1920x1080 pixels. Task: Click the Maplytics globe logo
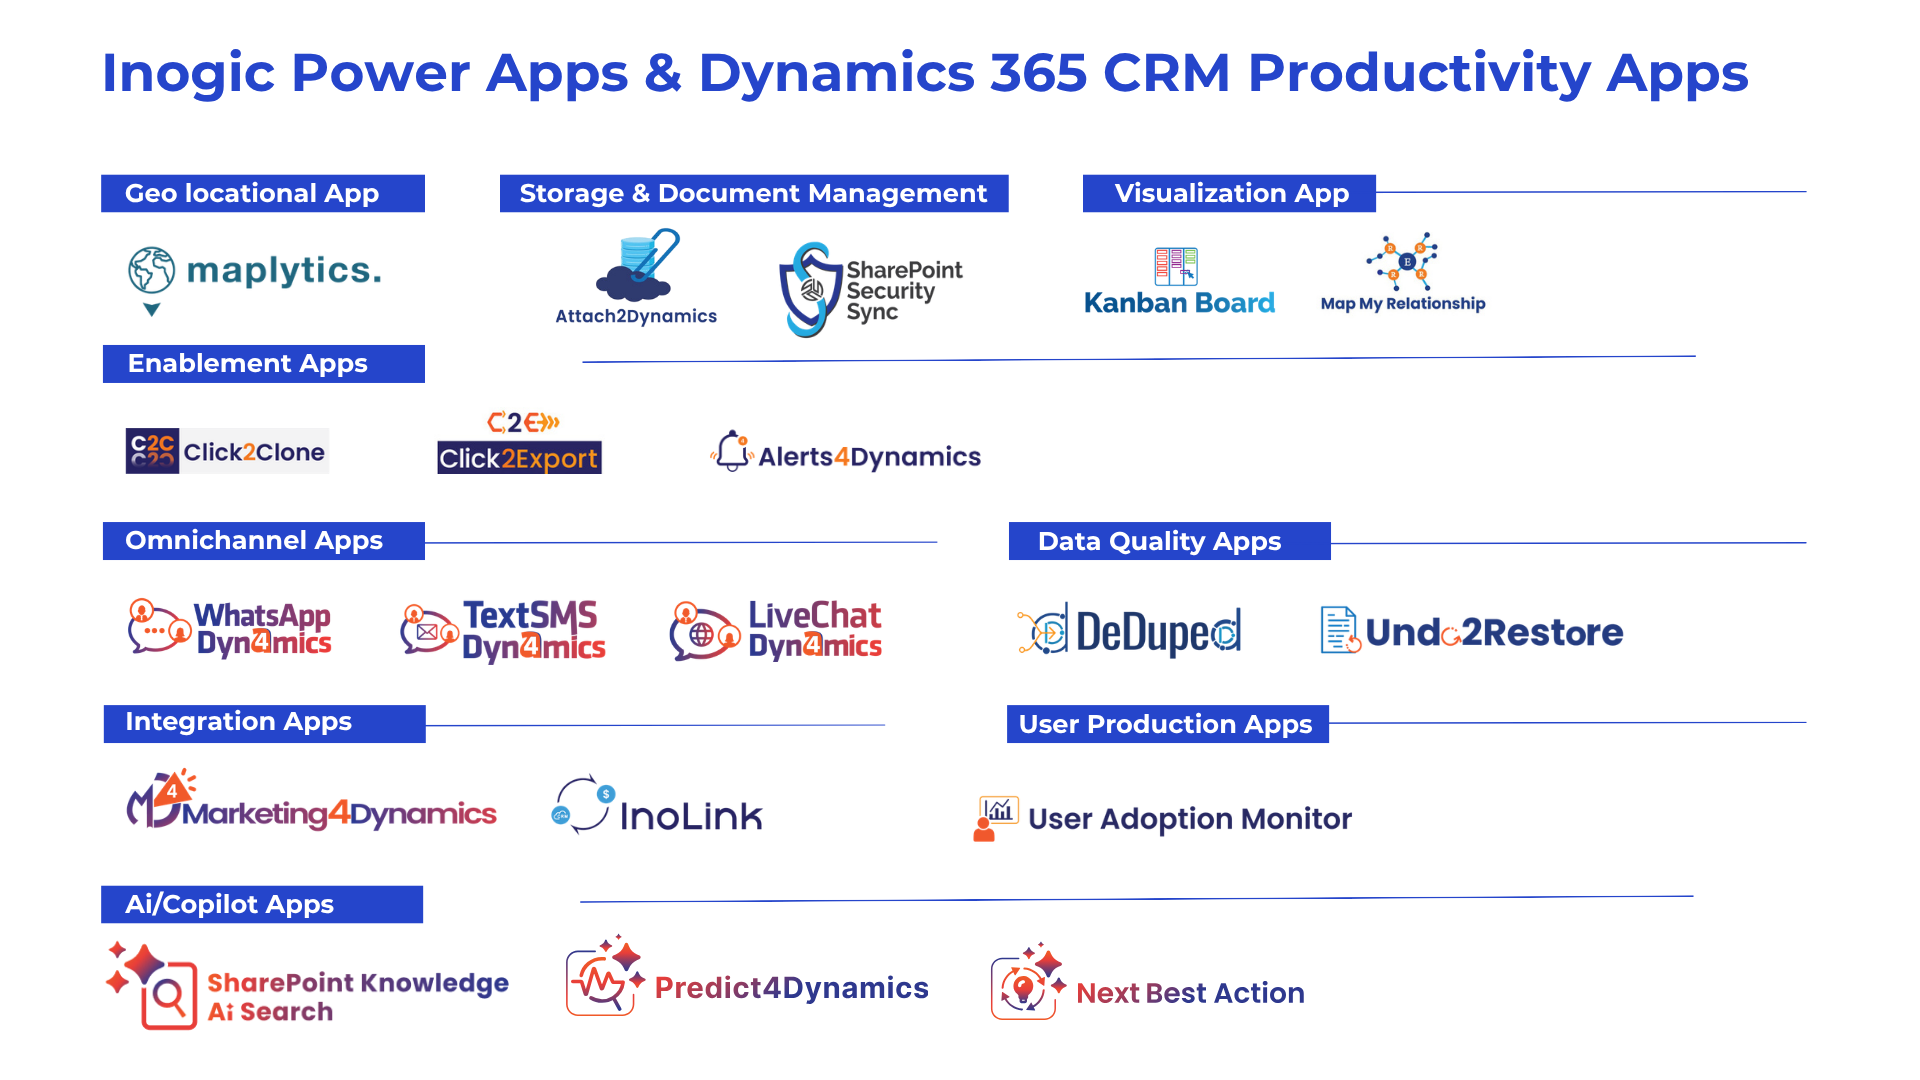point(151,270)
